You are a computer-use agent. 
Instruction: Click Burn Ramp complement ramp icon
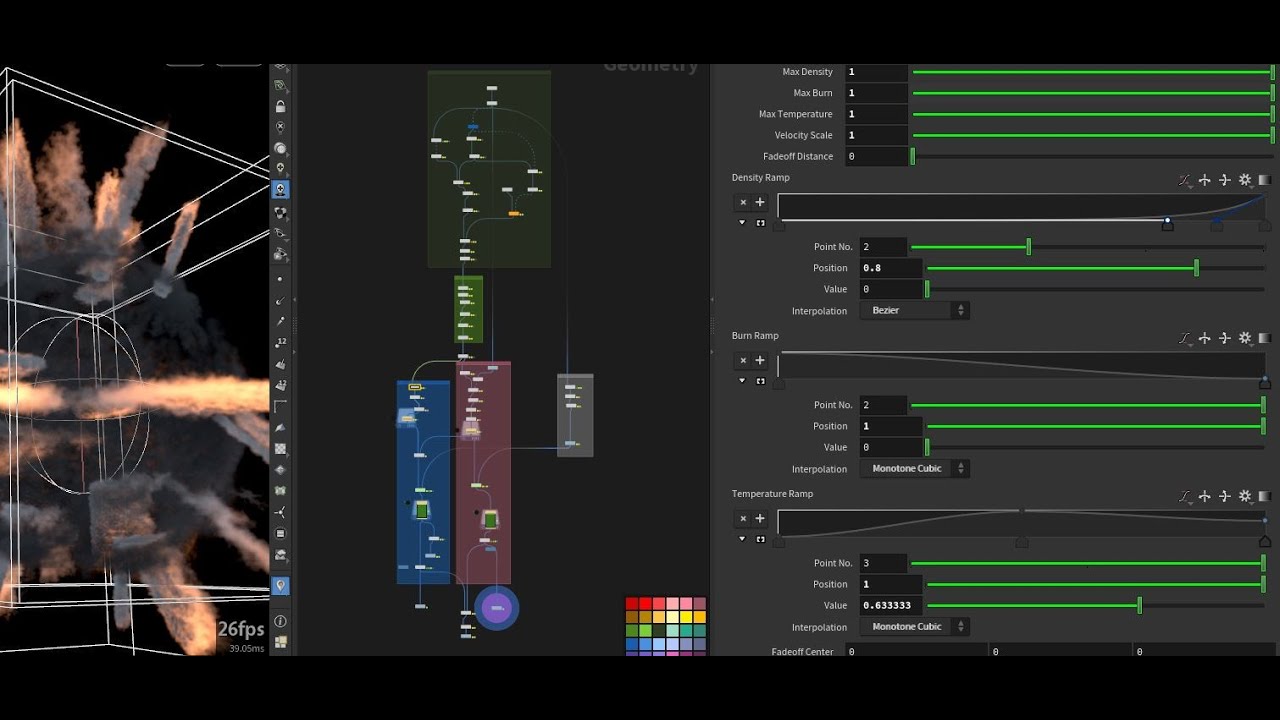(x=1225, y=338)
